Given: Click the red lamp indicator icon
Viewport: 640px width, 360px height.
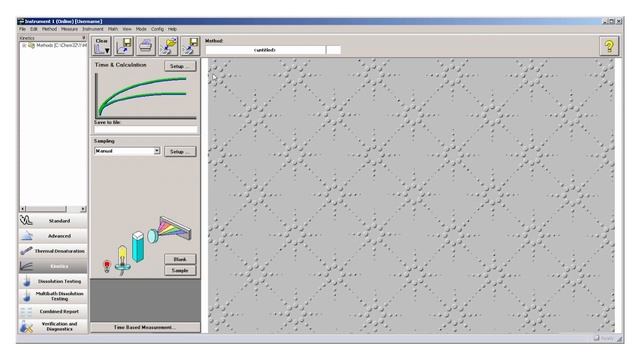Looking at the screenshot, I should (107, 266).
